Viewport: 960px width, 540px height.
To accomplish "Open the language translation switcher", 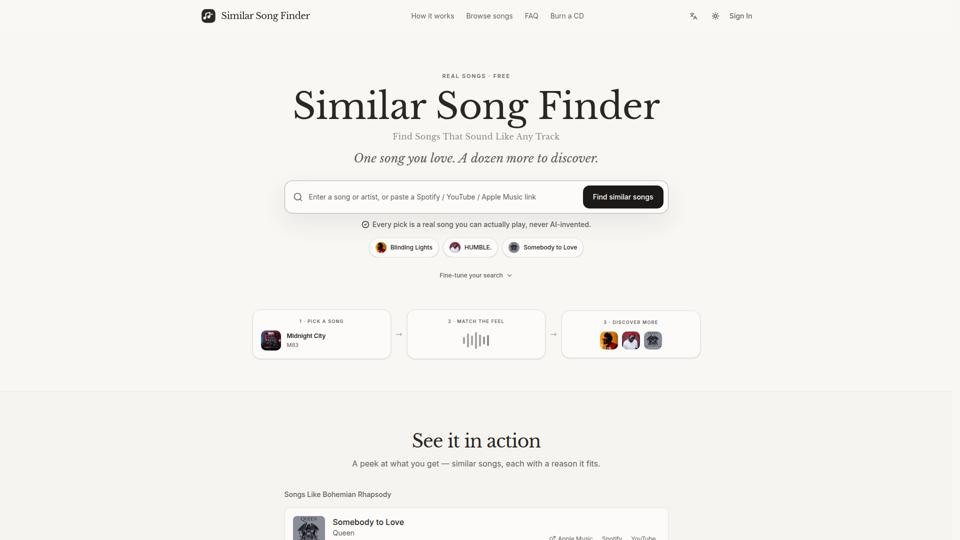I will click(693, 17).
